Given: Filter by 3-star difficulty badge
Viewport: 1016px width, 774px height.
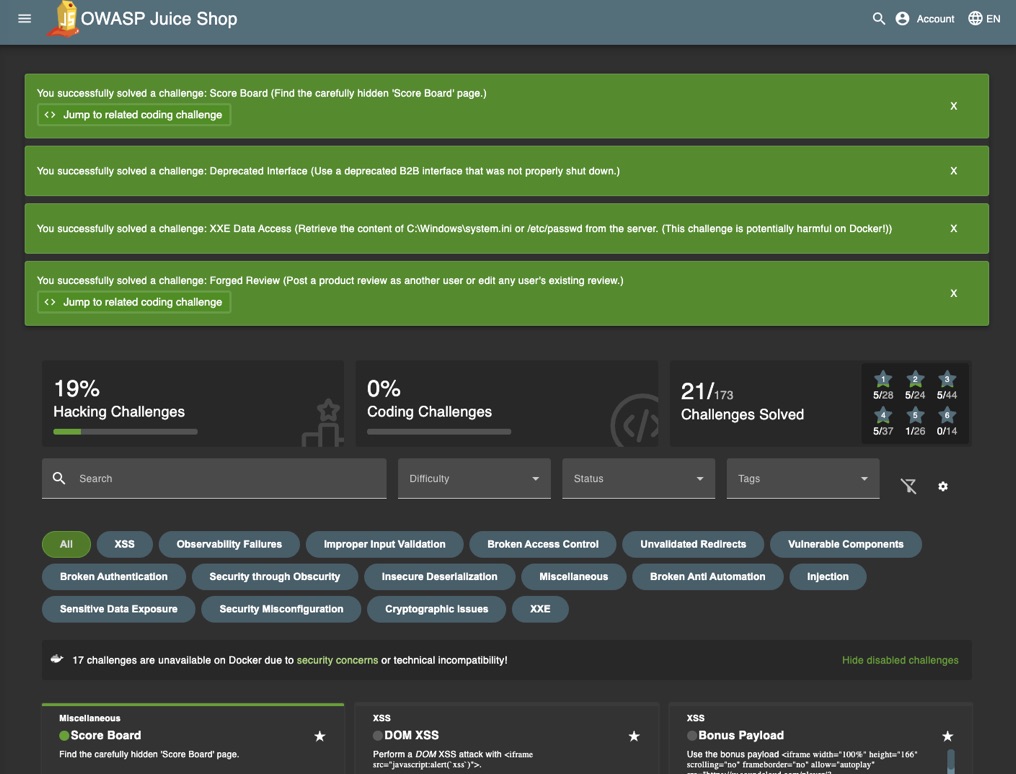Looking at the screenshot, I should click(947, 385).
